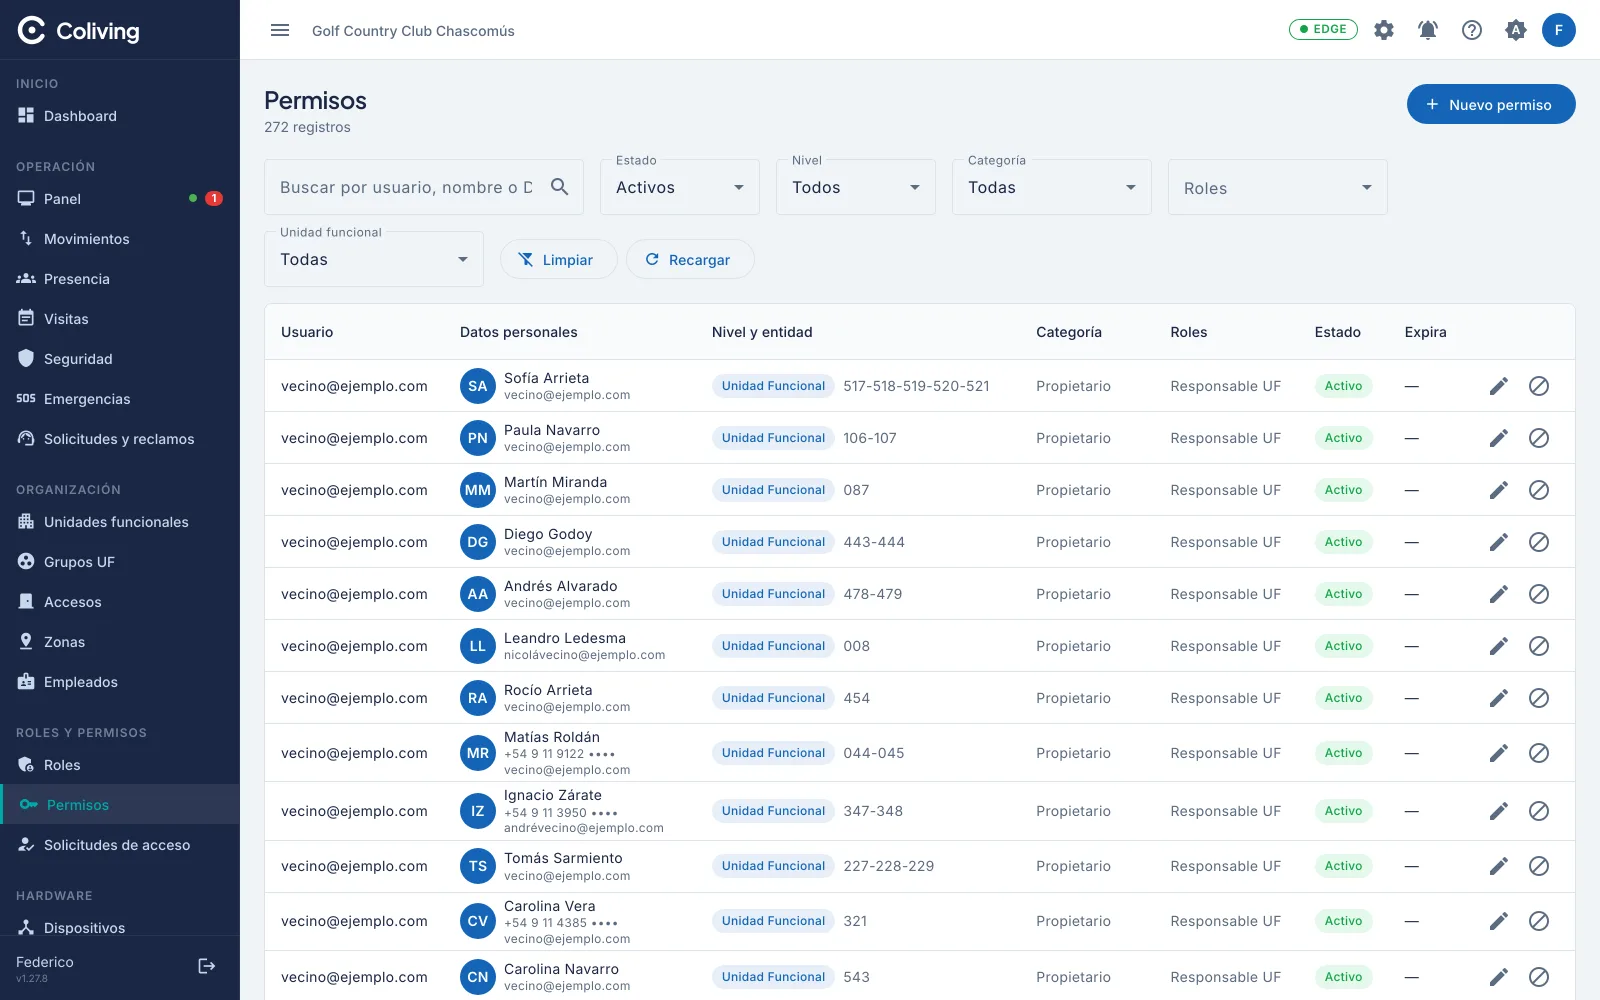1600x1000 pixels.
Task: Click the admin badge icon in header
Action: [x=1516, y=30]
